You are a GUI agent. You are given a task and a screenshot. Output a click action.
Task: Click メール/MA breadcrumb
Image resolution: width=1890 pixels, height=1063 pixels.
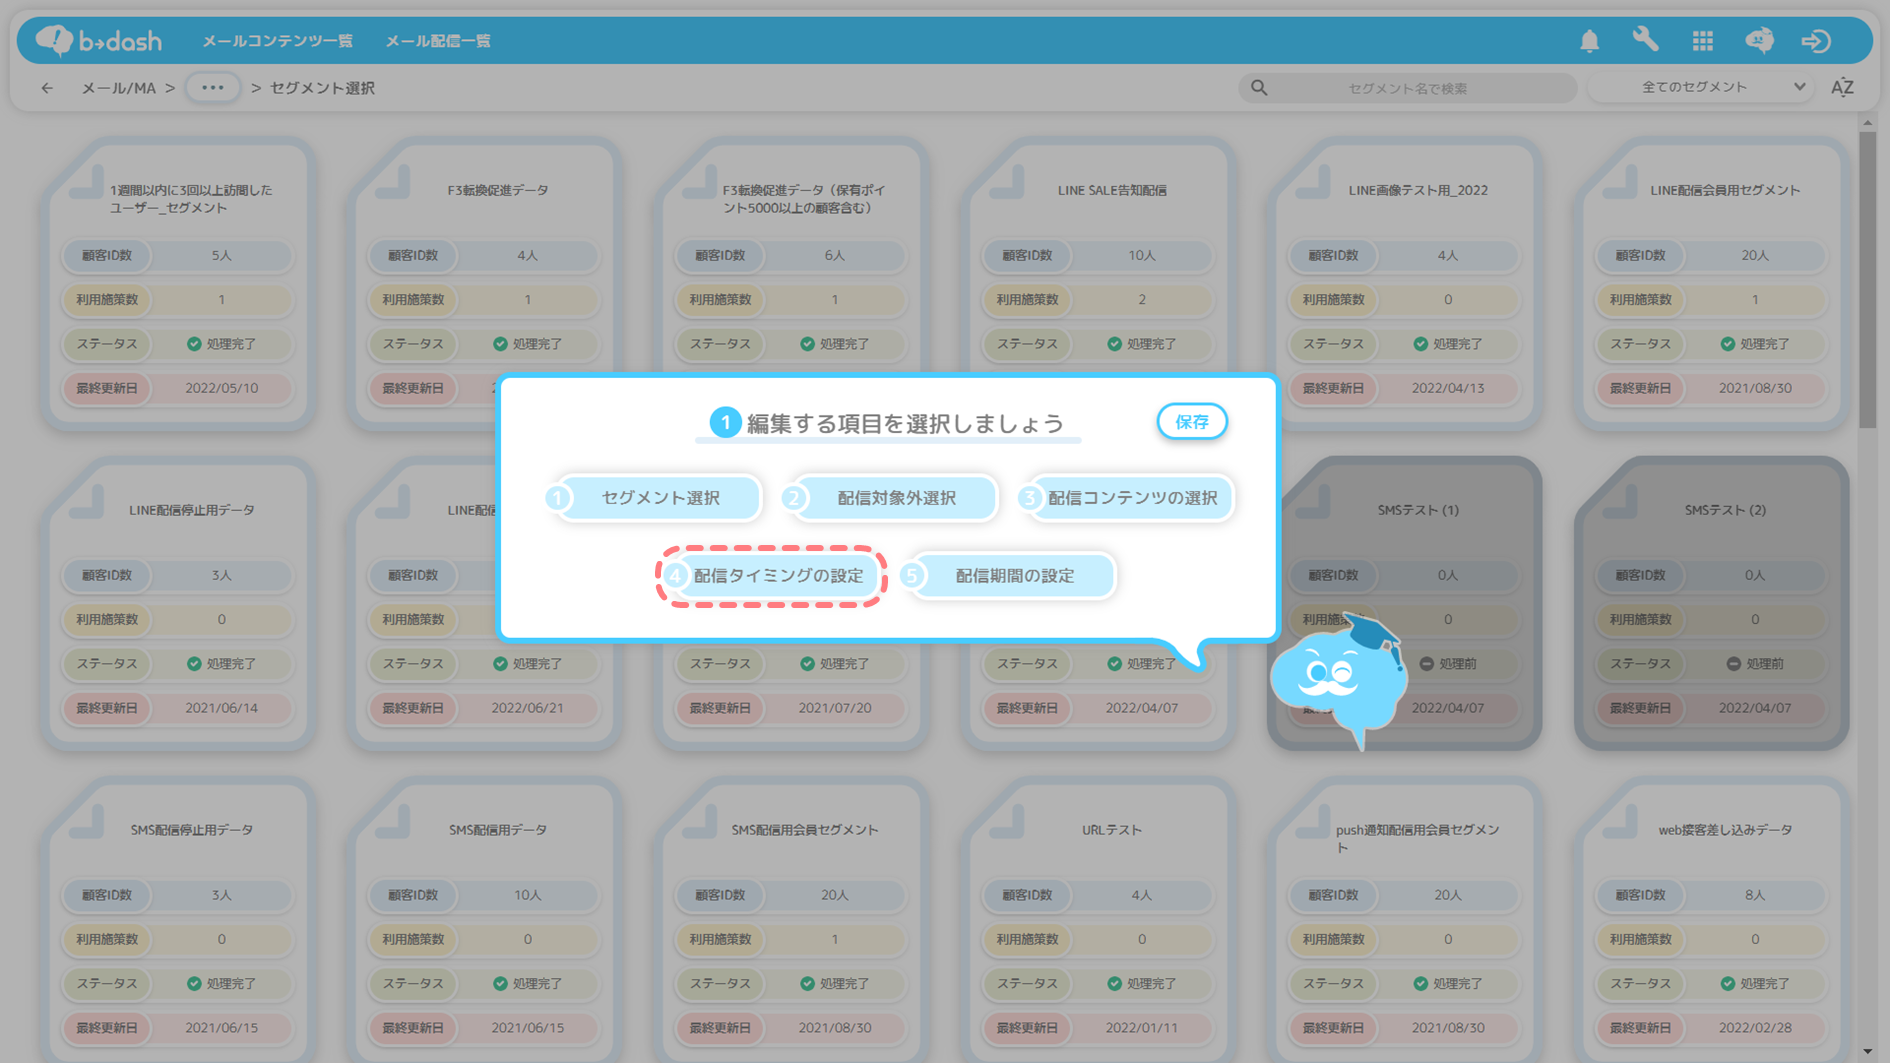(118, 88)
